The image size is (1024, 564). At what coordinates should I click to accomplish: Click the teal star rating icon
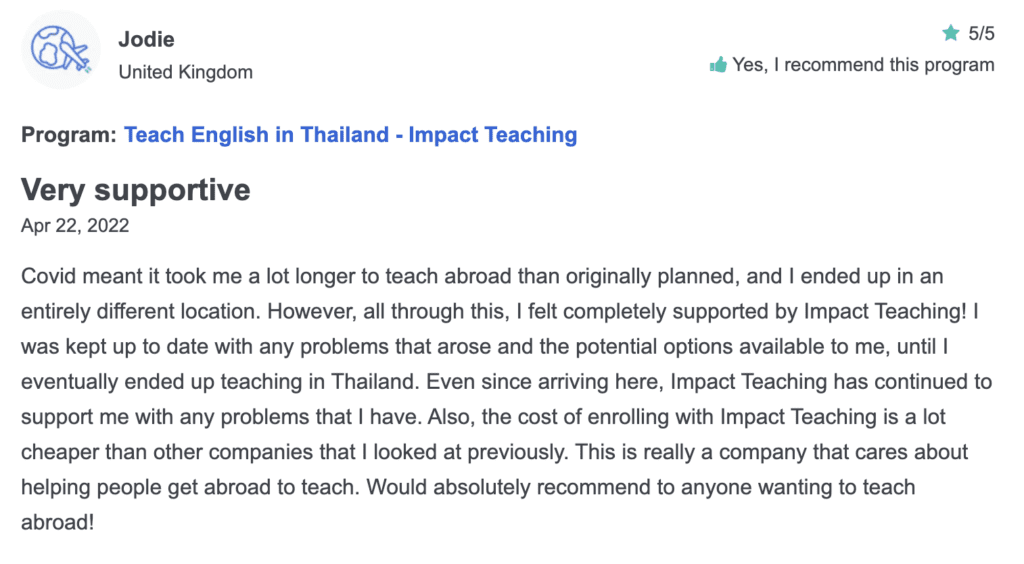[951, 33]
